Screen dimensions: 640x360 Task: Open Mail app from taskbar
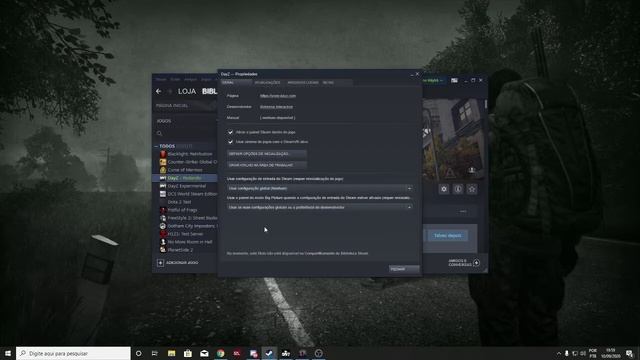tap(204, 353)
